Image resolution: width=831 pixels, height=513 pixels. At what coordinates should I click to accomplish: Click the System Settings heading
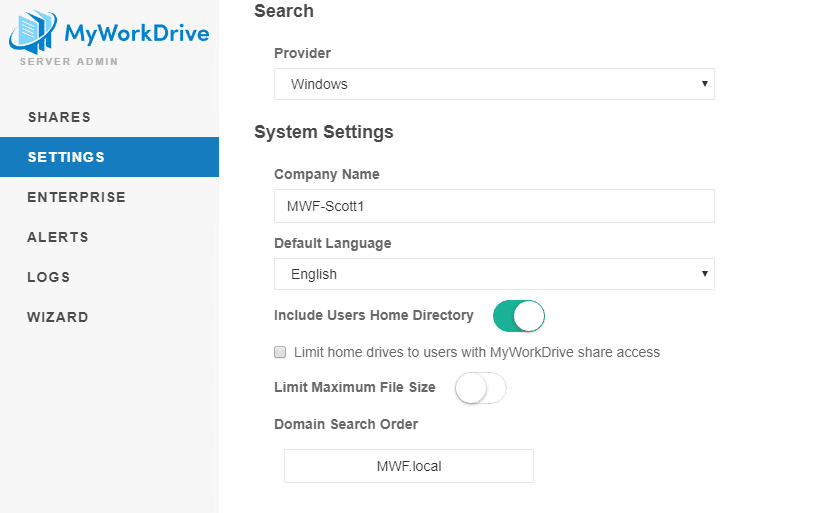pyautogui.click(x=324, y=132)
